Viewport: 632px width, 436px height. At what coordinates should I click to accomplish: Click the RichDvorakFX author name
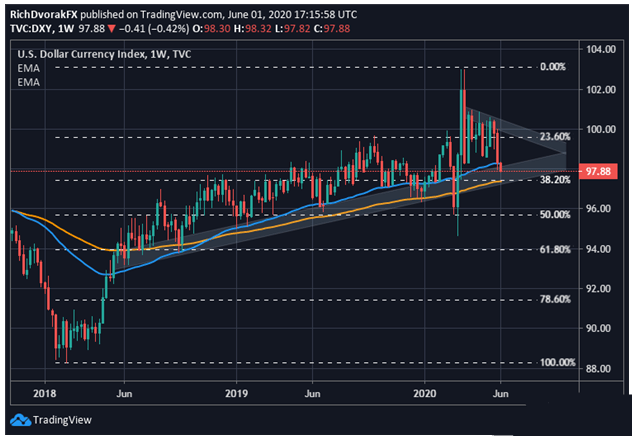point(44,15)
